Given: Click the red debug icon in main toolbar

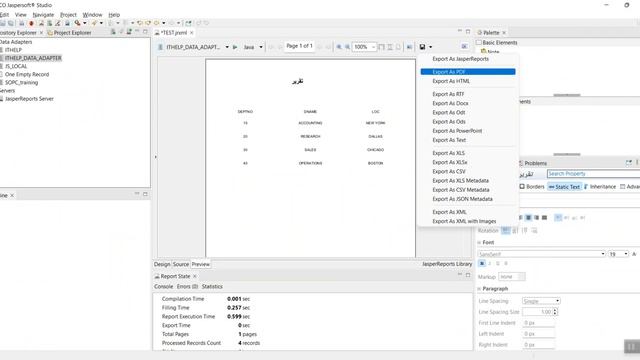Looking at the screenshot, I should [31, 23].
